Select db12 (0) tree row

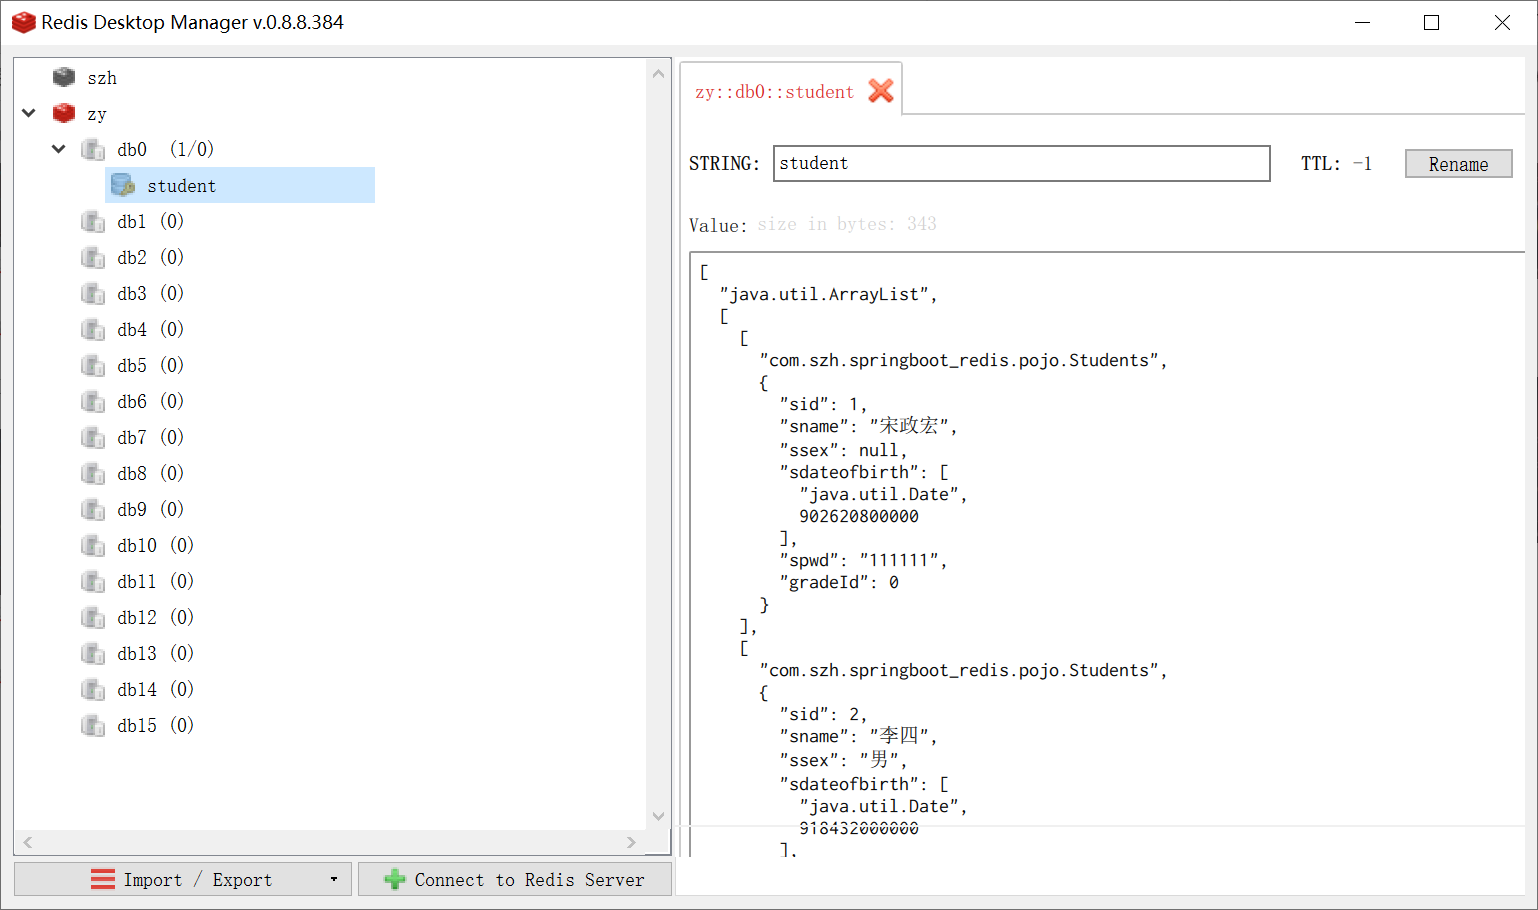coord(155,617)
